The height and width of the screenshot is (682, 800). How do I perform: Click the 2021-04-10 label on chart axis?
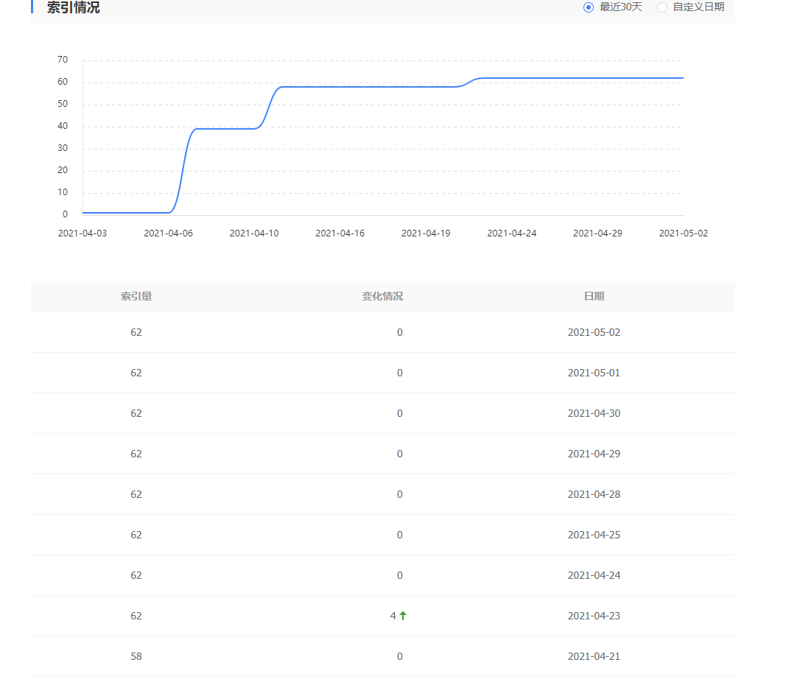tap(254, 233)
